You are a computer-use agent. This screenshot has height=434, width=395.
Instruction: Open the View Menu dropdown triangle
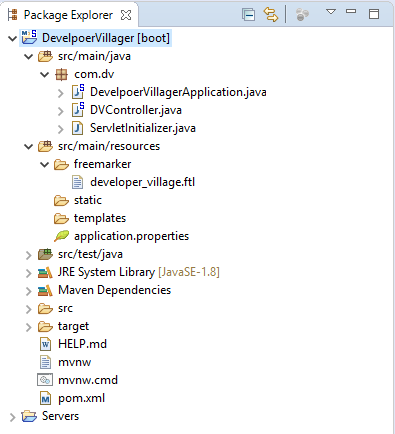click(x=331, y=12)
